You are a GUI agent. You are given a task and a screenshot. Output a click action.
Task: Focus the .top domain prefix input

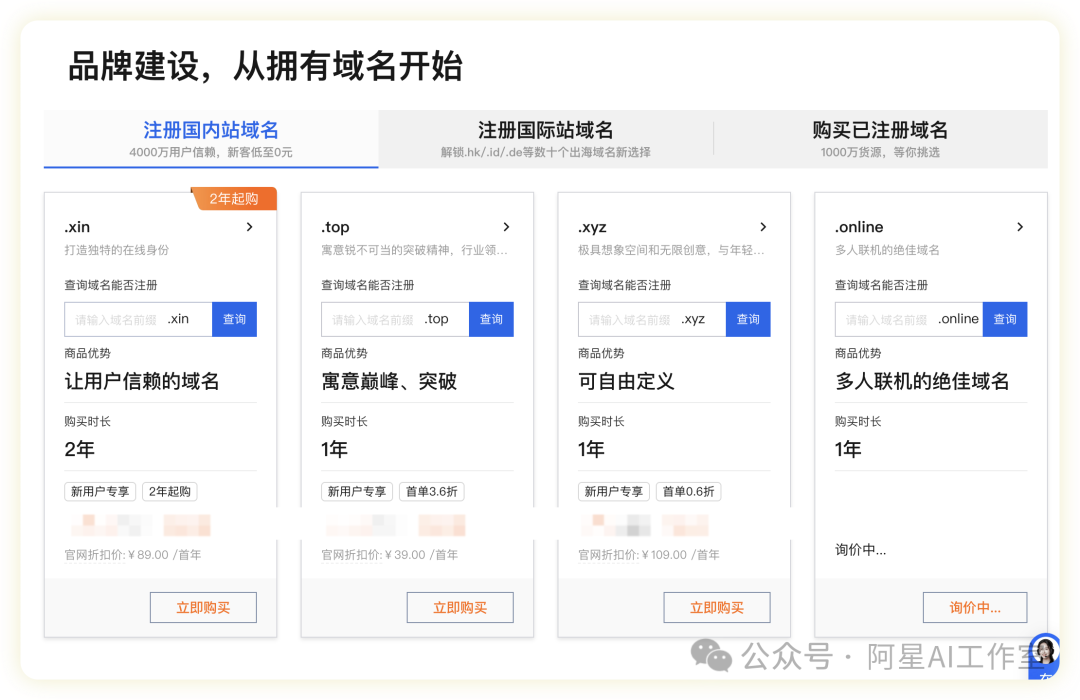pos(395,319)
